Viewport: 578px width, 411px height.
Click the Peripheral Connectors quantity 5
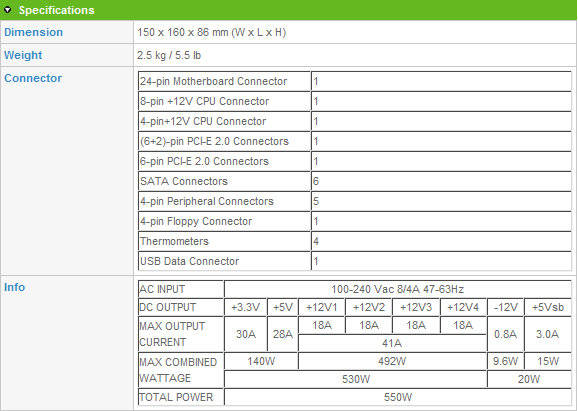tap(316, 201)
